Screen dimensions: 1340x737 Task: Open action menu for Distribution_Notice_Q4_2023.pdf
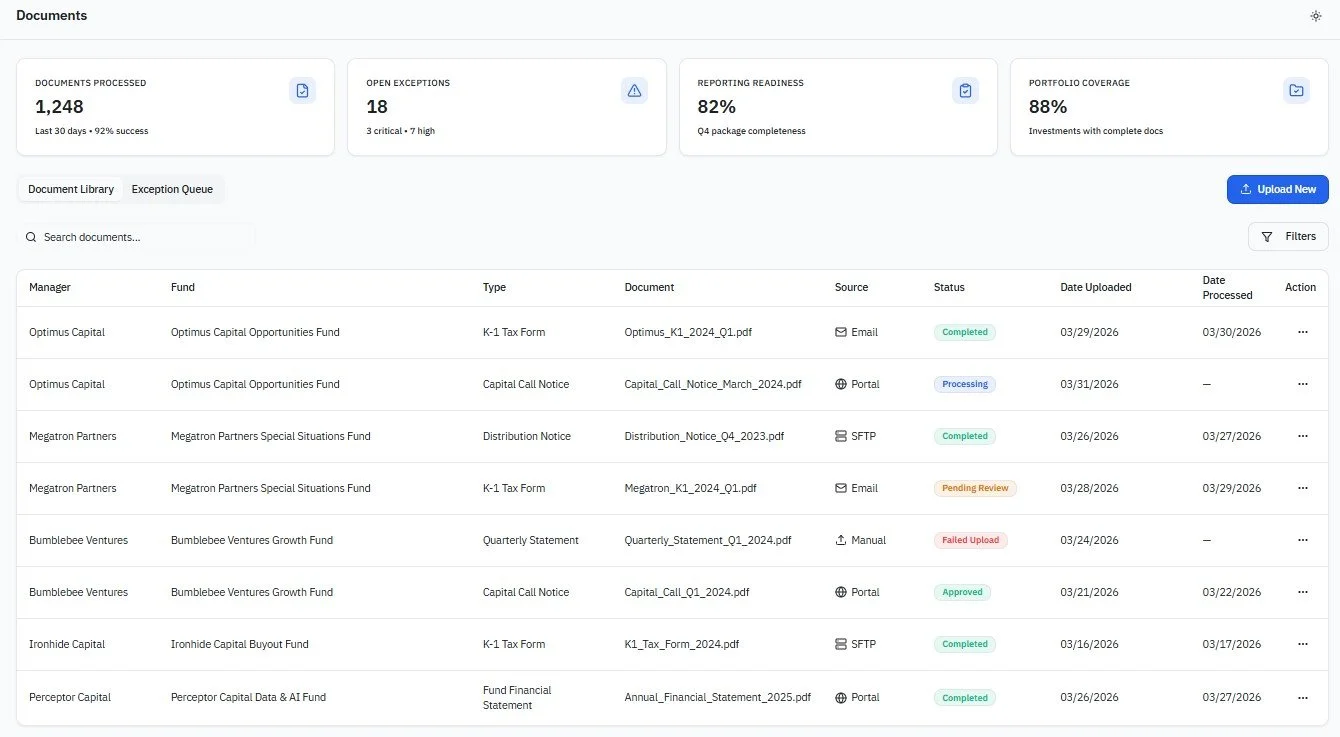[x=1302, y=436]
